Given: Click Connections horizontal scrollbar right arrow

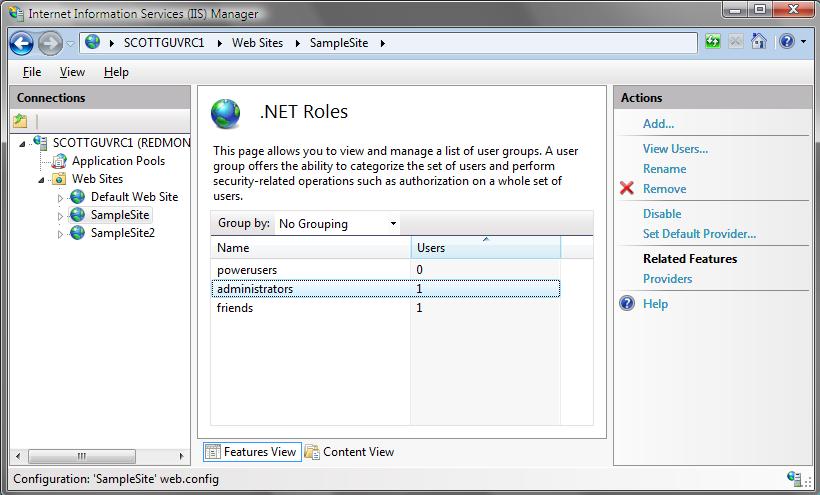Looking at the screenshot, I should pyautogui.click(x=181, y=456).
